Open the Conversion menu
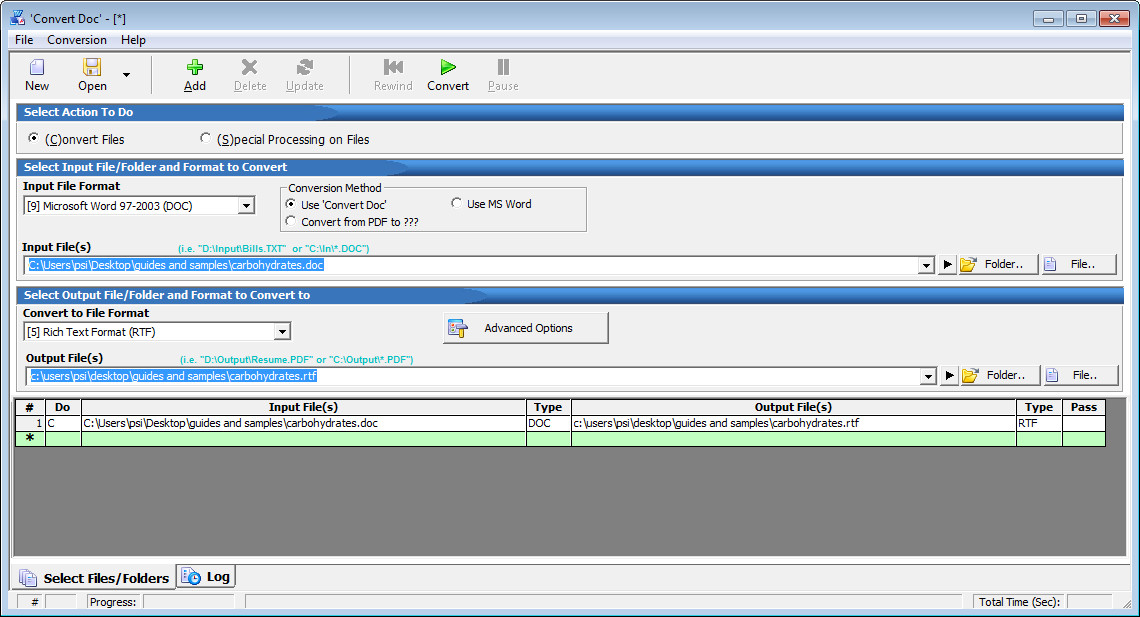 pyautogui.click(x=76, y=39)
